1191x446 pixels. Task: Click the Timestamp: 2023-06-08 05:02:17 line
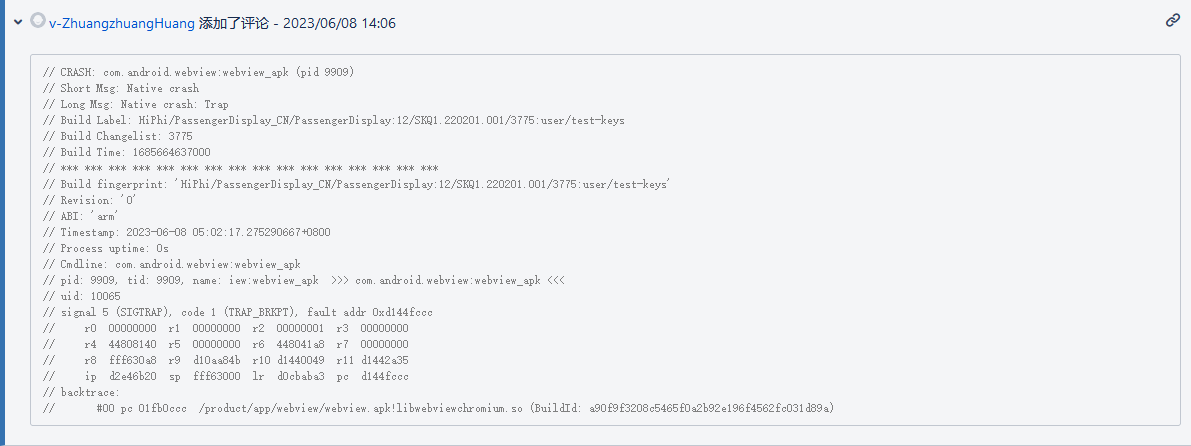pos(187,232)
